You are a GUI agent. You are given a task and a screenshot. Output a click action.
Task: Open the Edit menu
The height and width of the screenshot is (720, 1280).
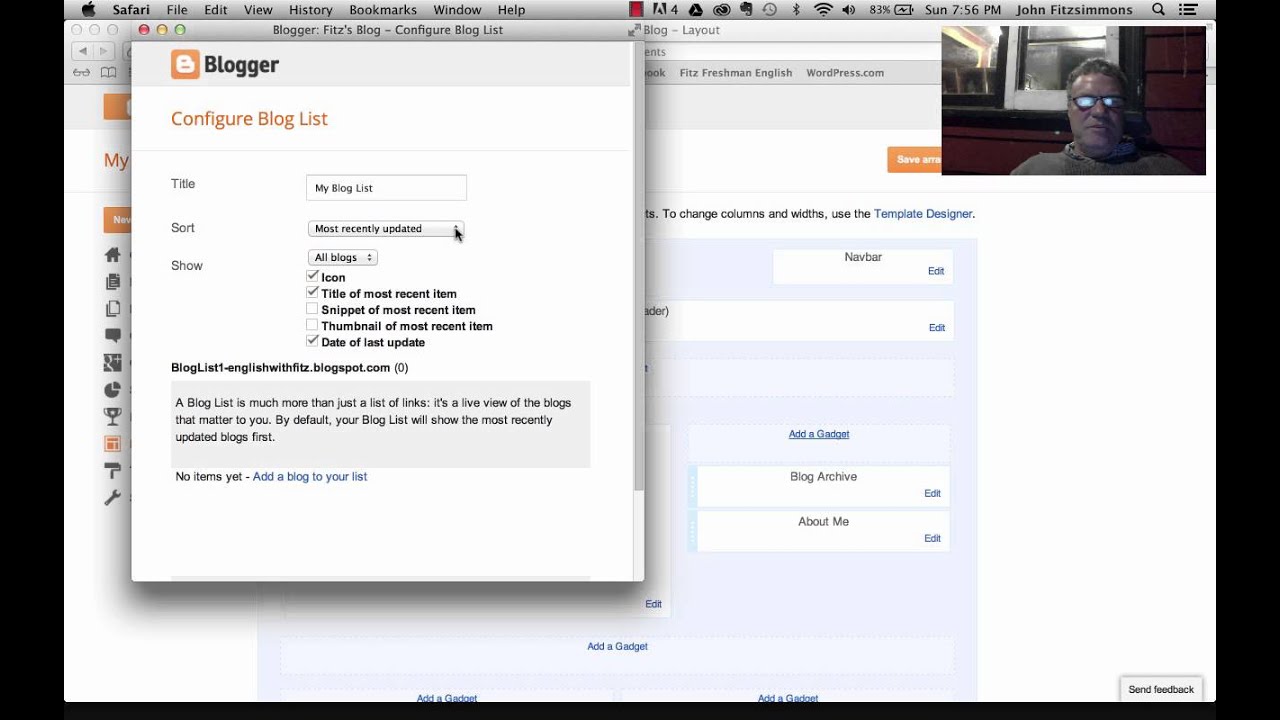pyautogui.click(x=216, y=10)
